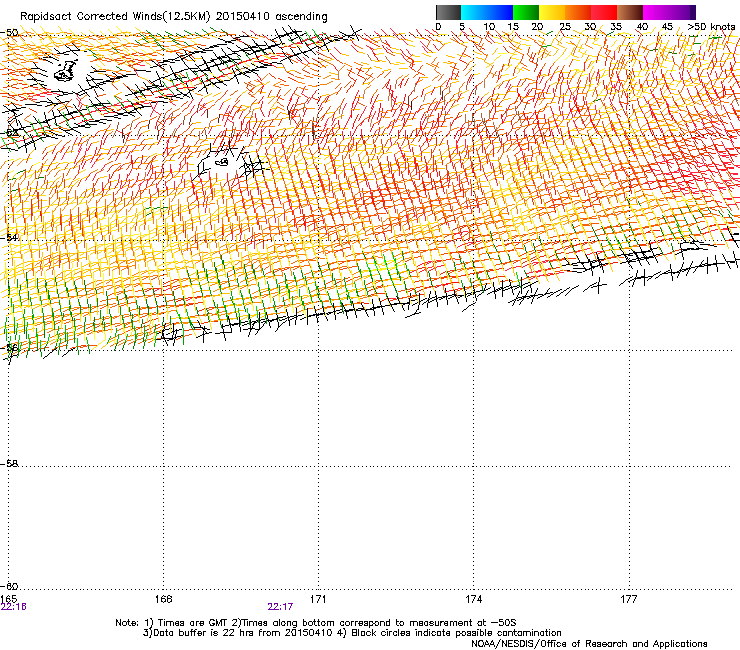Click the '165' longitude axis label
Screen dimensions: 740x650
8,599
